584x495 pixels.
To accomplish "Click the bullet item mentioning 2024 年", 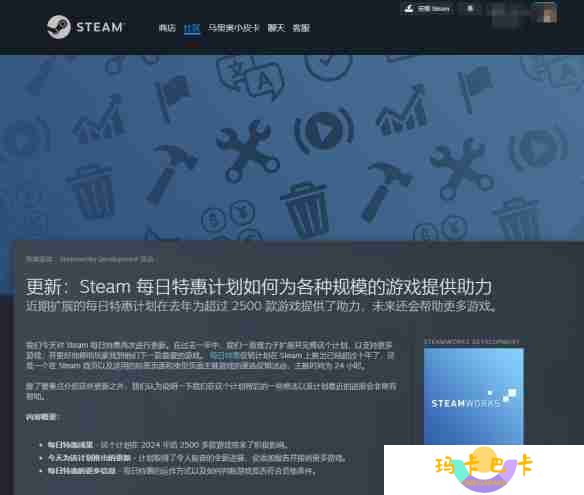I will click(167, 445).
